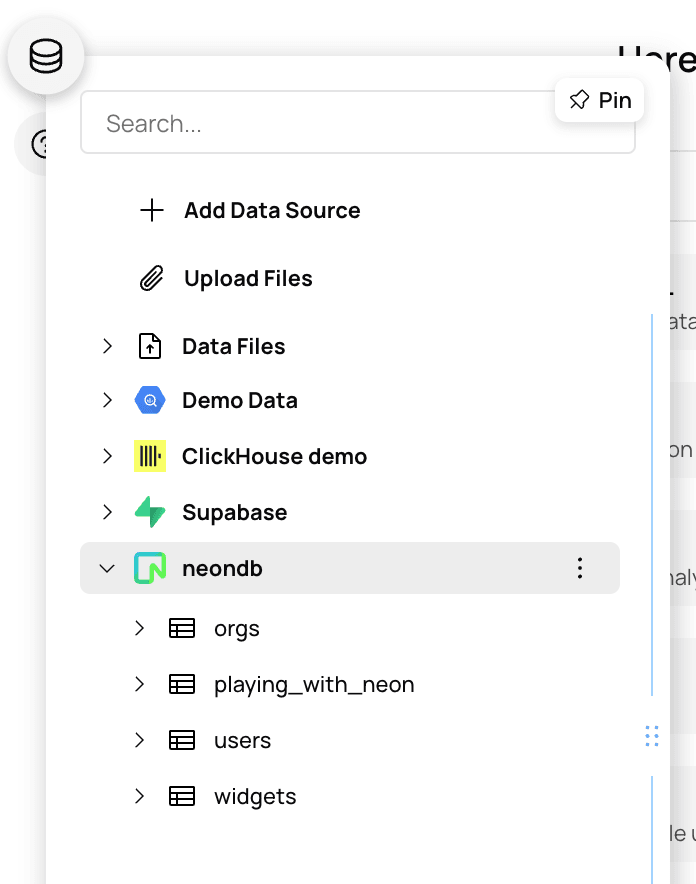
Task: Click Add Data Source
Action: coord(271,211)
